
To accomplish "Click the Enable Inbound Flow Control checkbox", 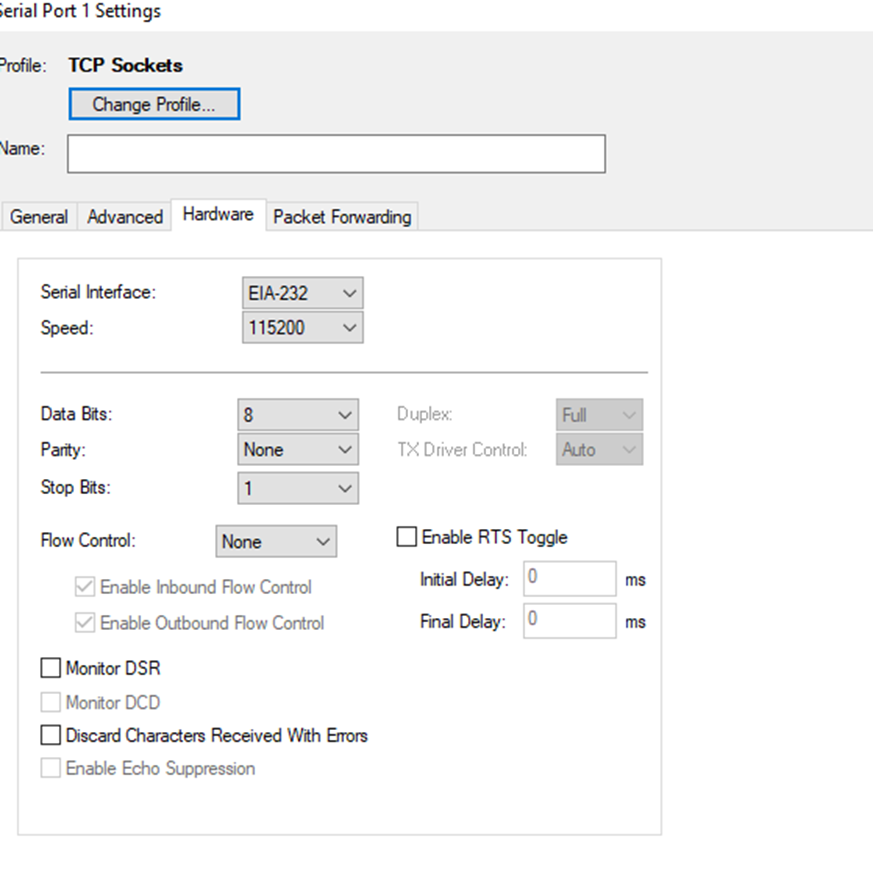I will (85, 587).
